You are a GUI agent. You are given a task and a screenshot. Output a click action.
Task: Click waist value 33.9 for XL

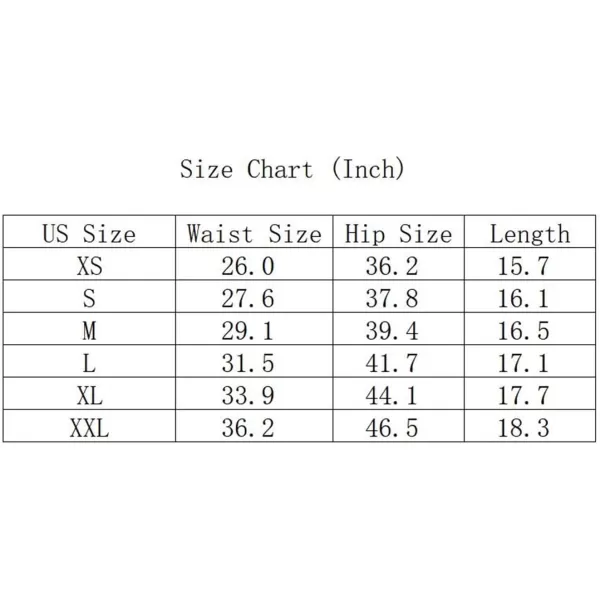point(248,395)
